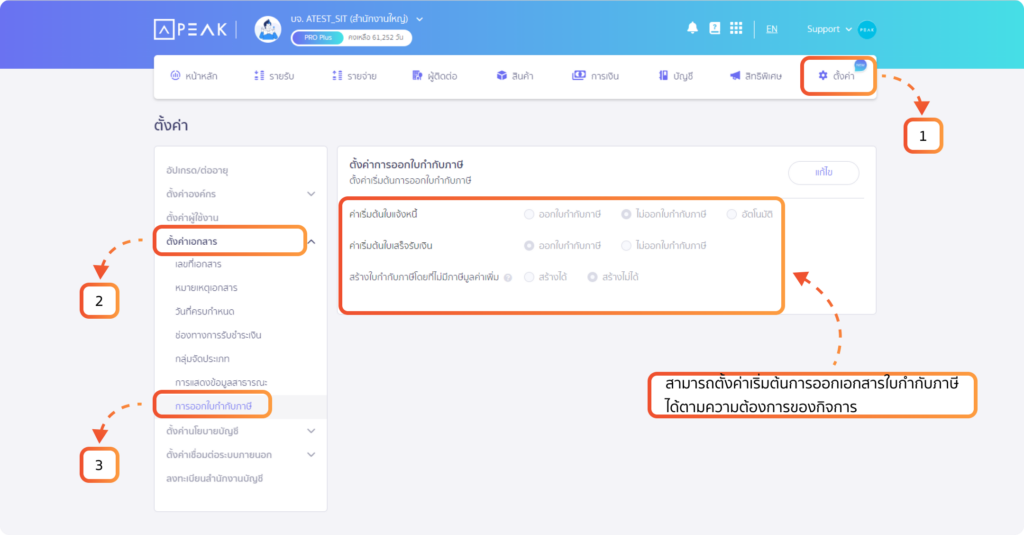Open the วันที่ครบกำหนด submenu
Viewport: 1024px width, 535px height.
pos(204,312)
